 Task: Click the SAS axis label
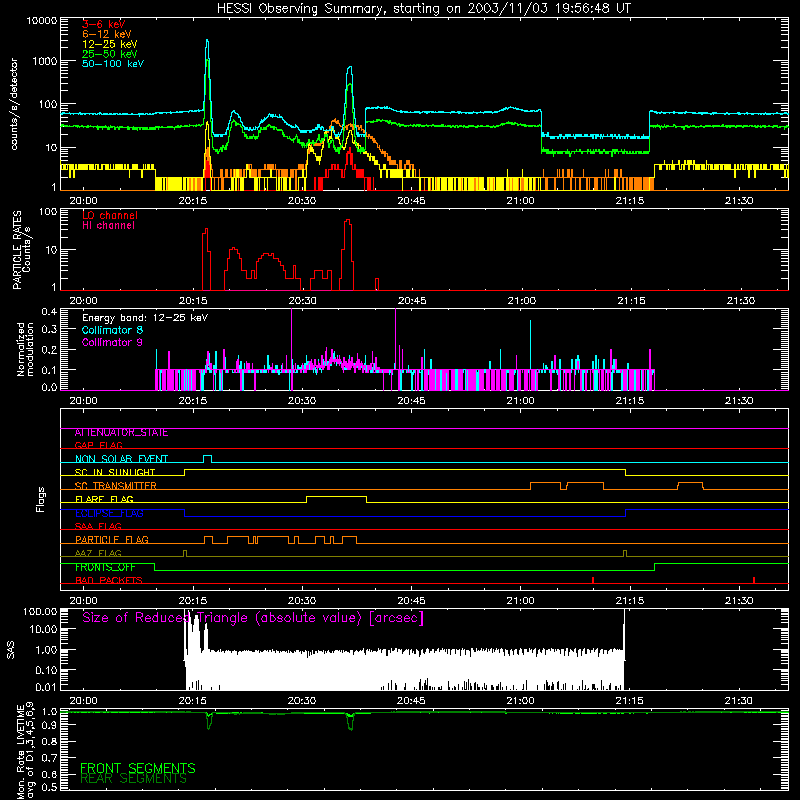coord(11,650)
